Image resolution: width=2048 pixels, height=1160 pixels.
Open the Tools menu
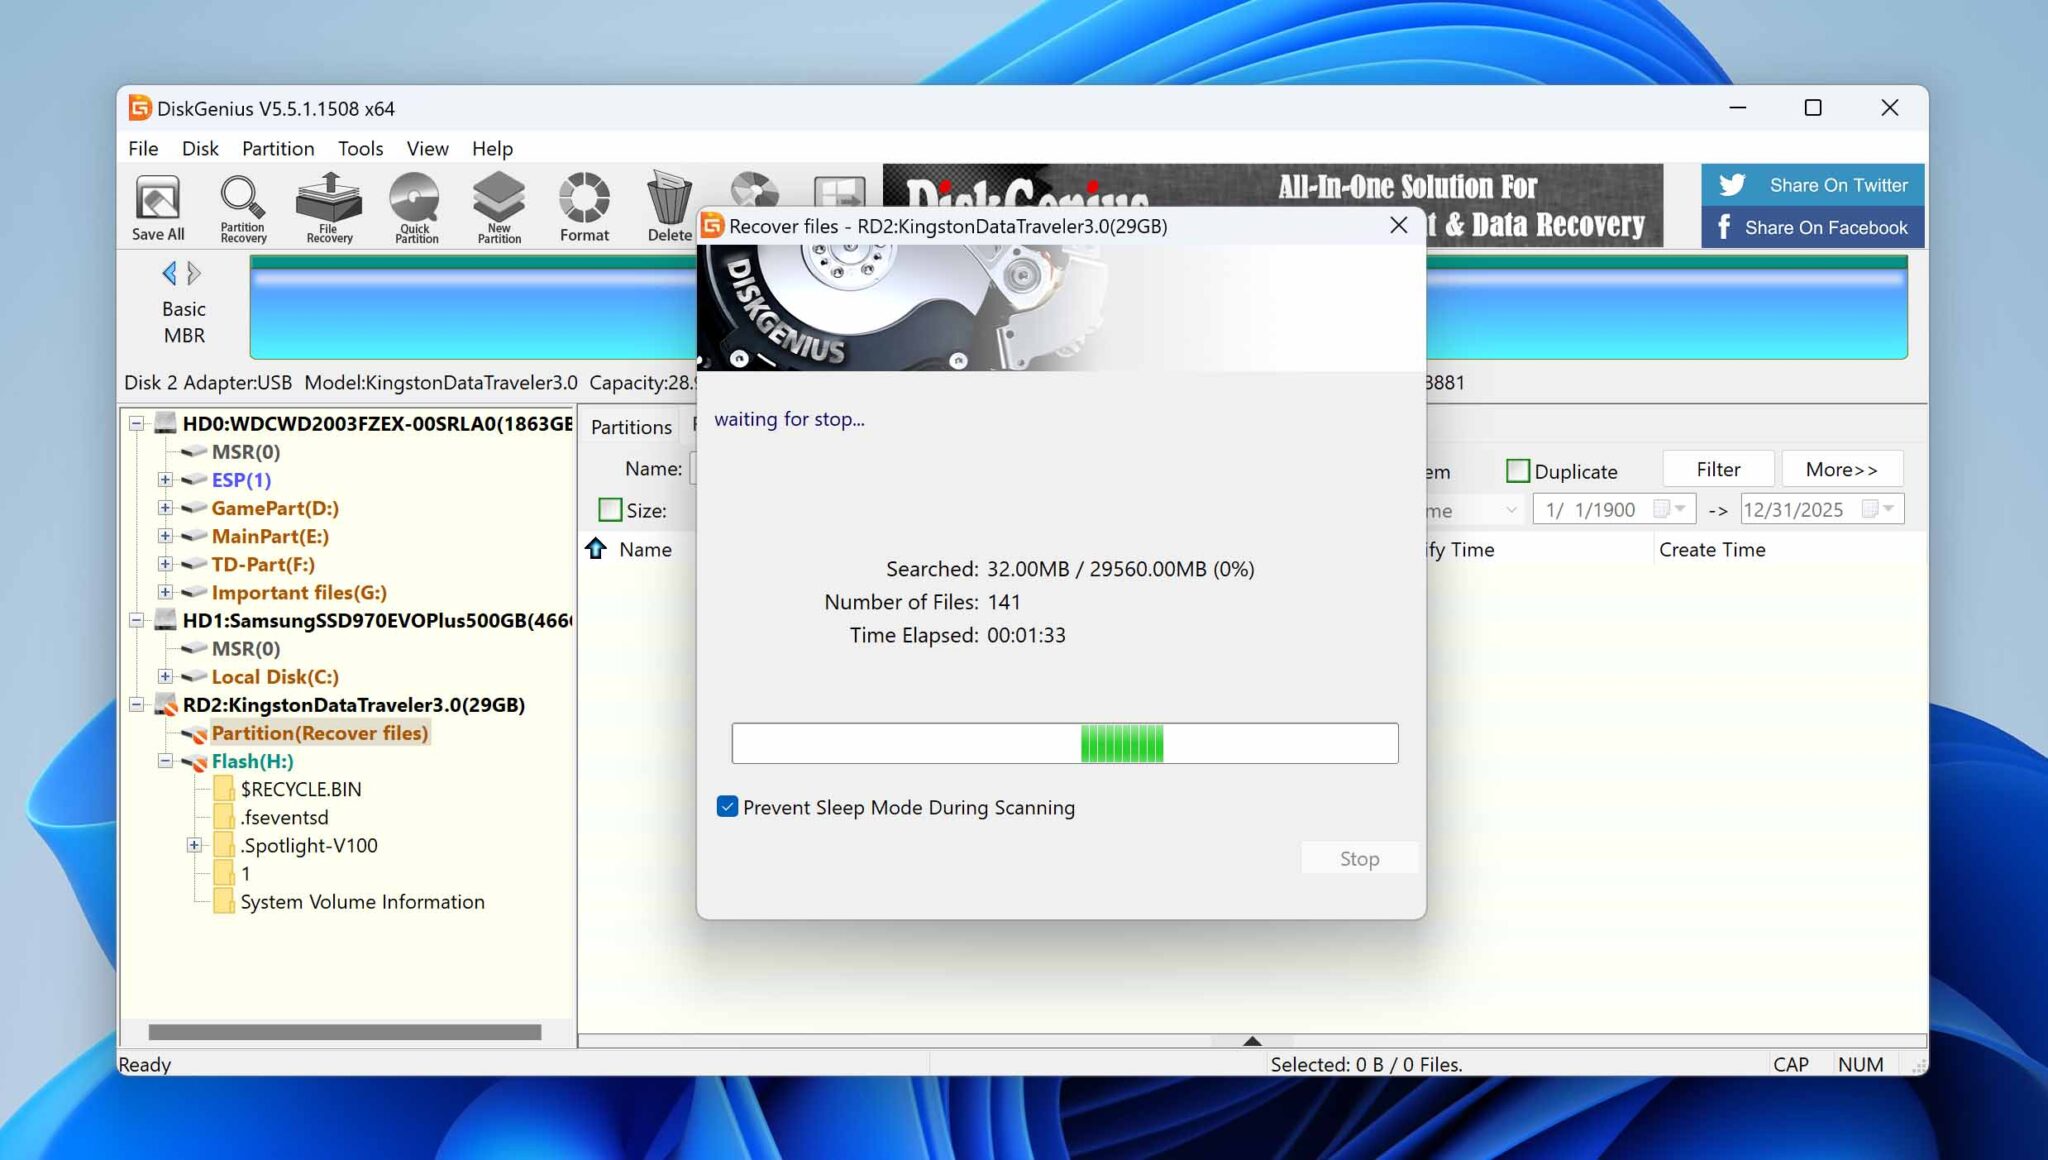360,148
